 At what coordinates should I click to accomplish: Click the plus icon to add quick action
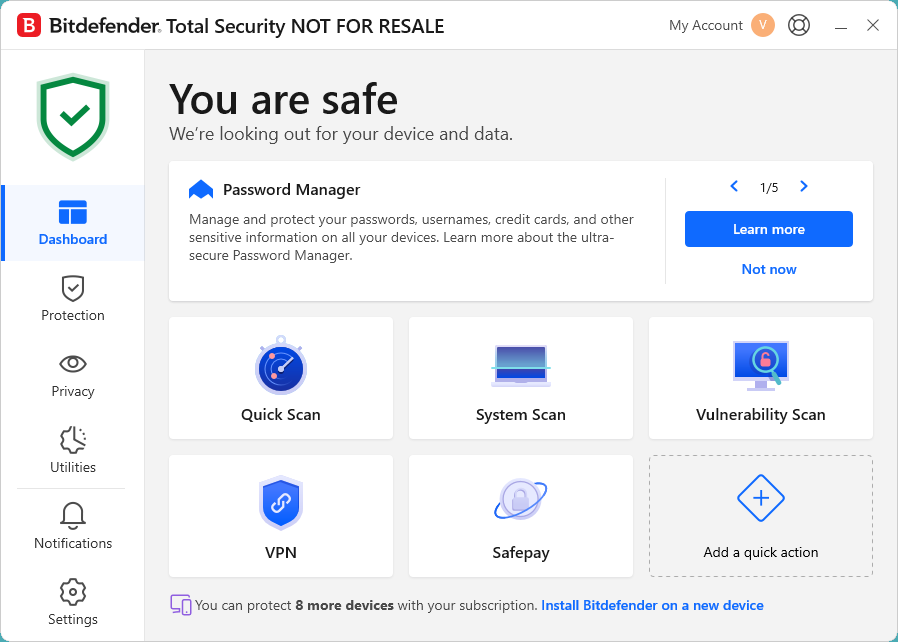tap(760, 498)
